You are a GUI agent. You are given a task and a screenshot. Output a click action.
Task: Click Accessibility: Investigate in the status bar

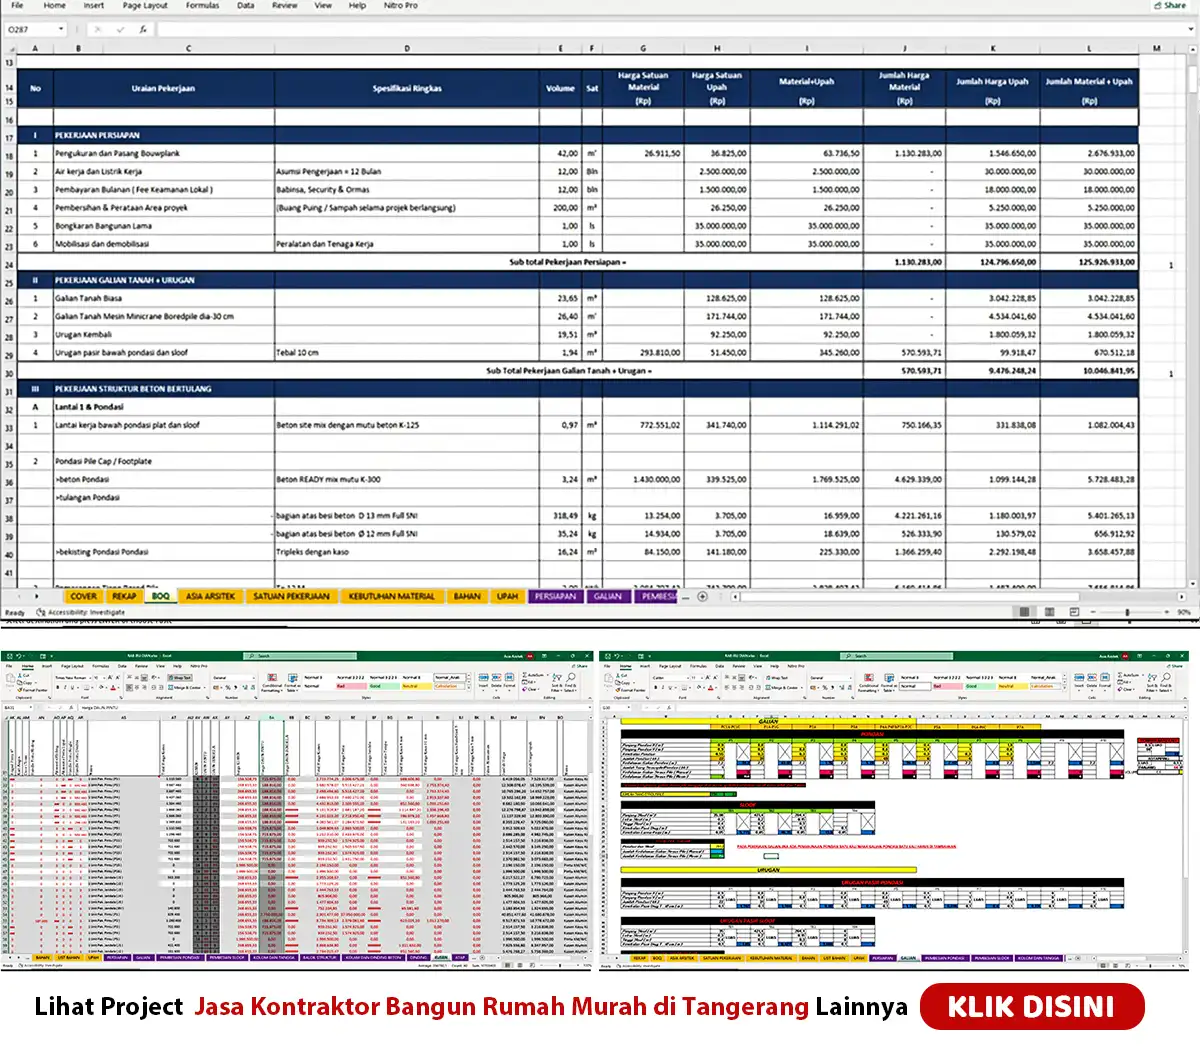point(81,612)
